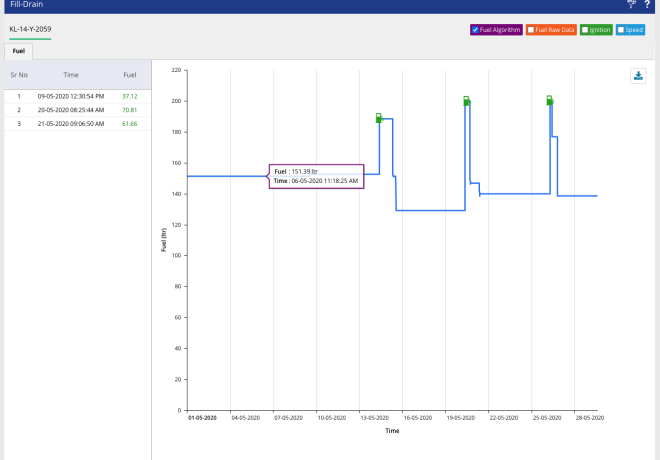Enable the Ignition checkbox
The image size is (660, 460).
tap(585, 30)
